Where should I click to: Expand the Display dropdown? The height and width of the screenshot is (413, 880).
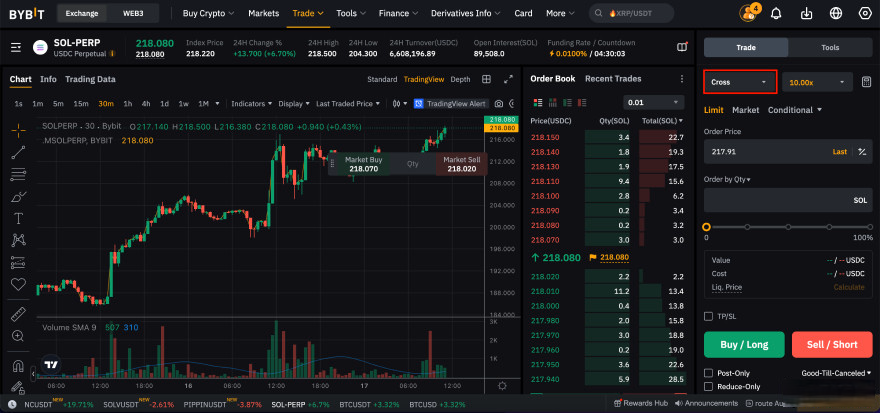tap(294, 104)
